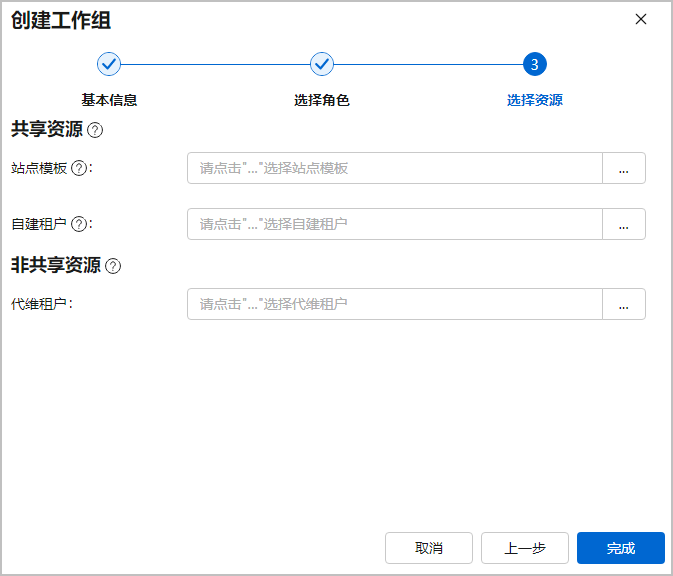
Task: Open the 站点模板 selector via the ellipsis button
Action: [623, 168]
